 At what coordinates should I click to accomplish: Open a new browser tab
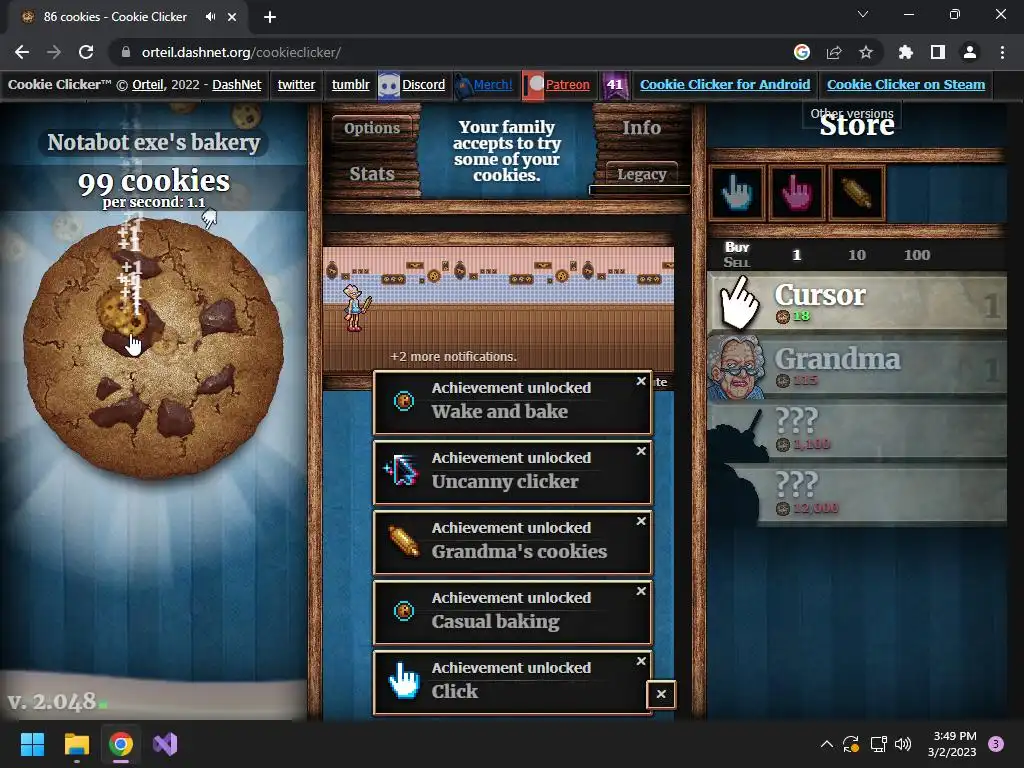pyautogui.click(x=270, y=17)
